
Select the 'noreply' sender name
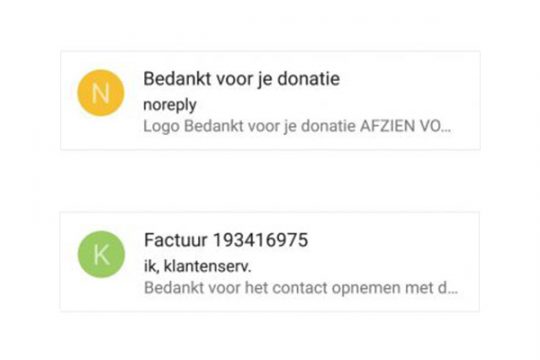click(x=170, y=105)
